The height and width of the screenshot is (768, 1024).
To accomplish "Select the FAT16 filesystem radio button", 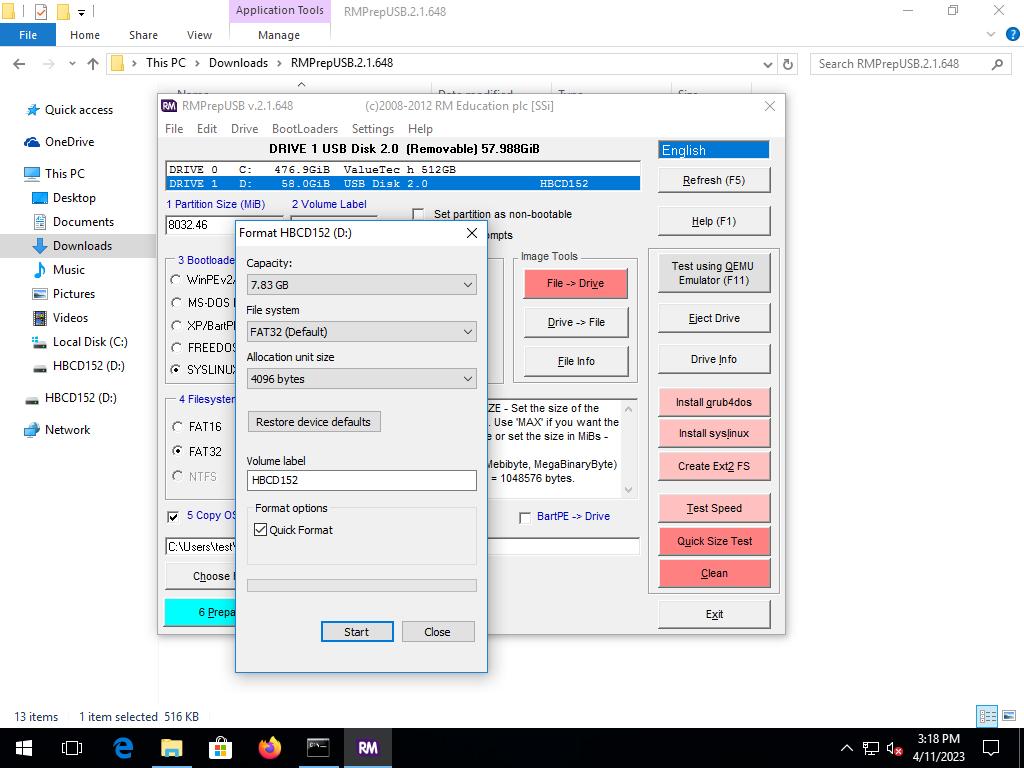I will (177, 427).
